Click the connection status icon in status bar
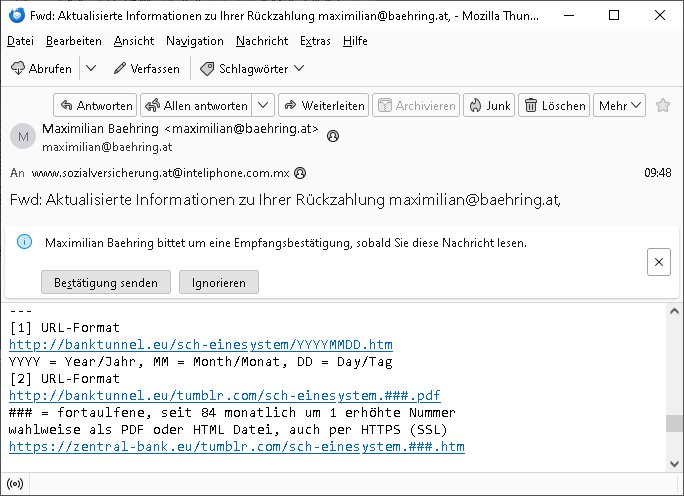 click(16, 484)
